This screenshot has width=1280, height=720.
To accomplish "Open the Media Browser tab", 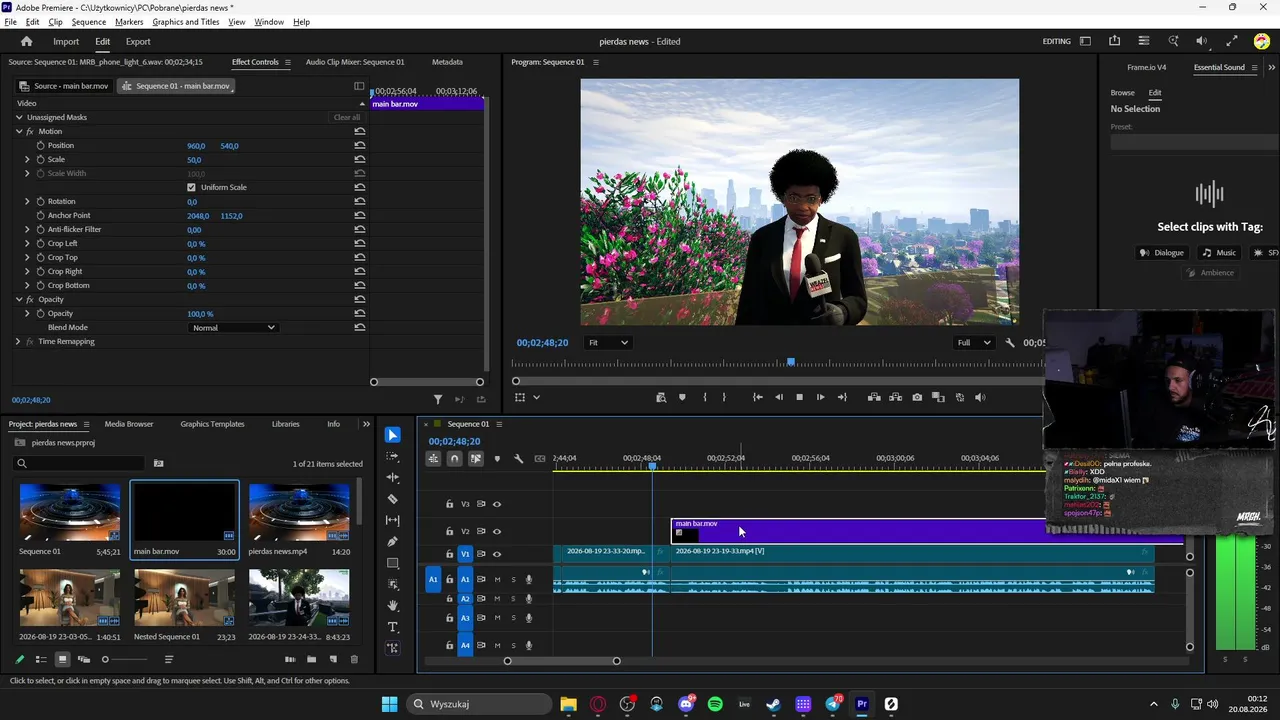I will pyautogui.click(x=129, y=424).
